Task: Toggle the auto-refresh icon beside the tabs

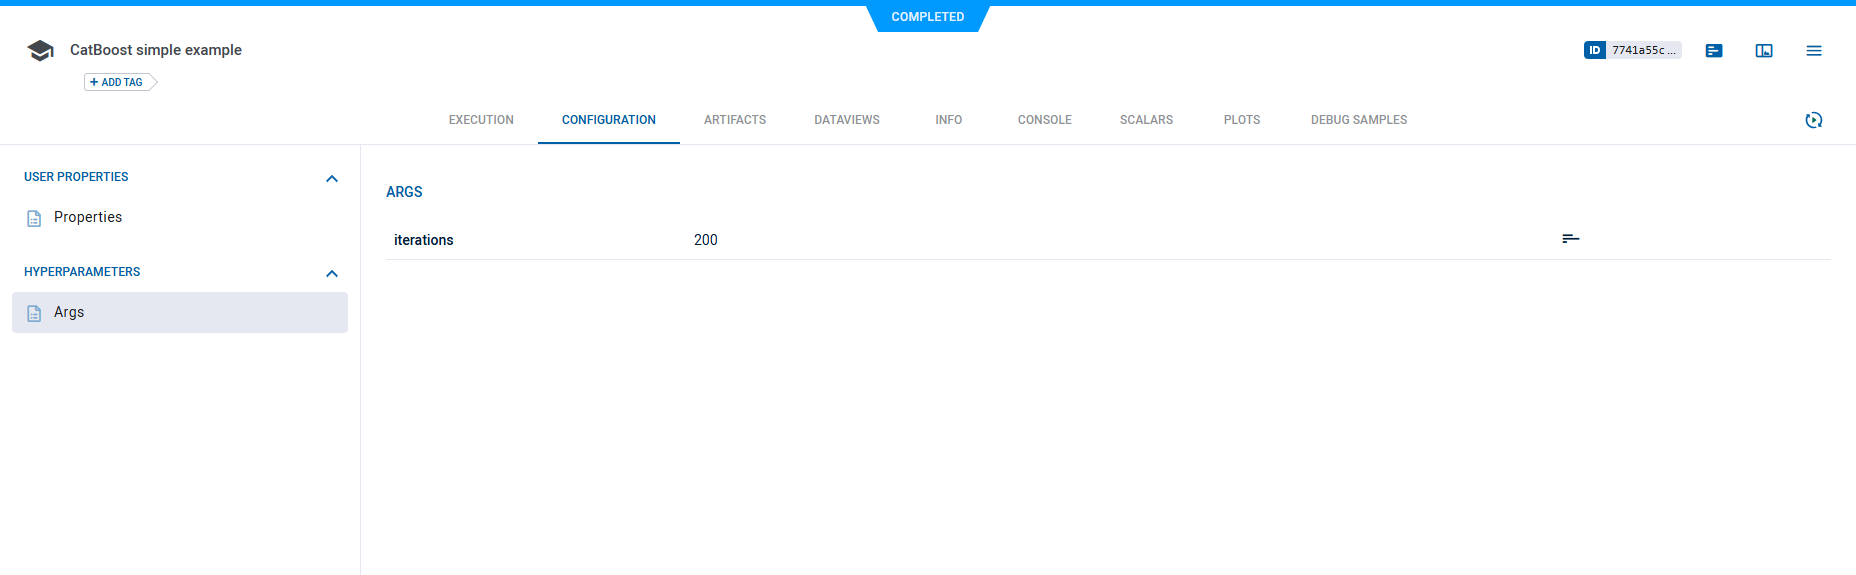Action: coord(1814,120)
